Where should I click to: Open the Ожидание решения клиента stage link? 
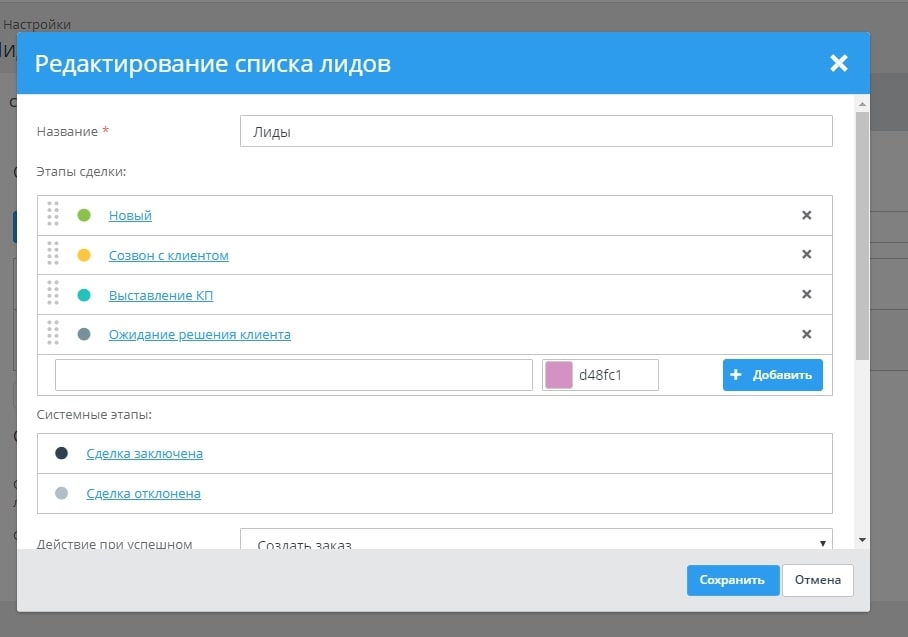pyautogui.click(x=200, y=335)
